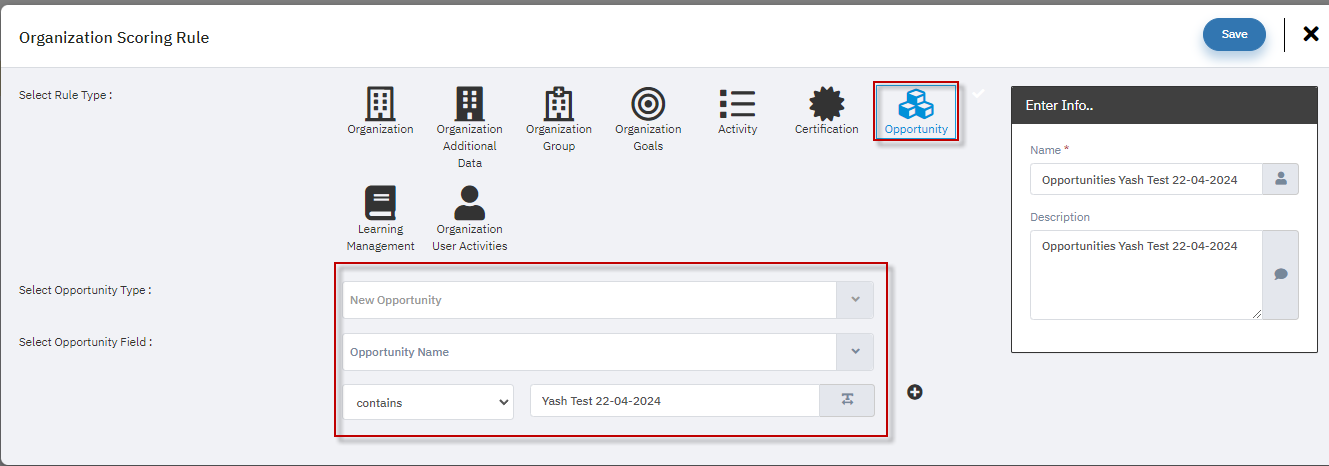Click the plus icon to add condition
This screenshot has height=466, width=1329.
click(x=915, y=392)
